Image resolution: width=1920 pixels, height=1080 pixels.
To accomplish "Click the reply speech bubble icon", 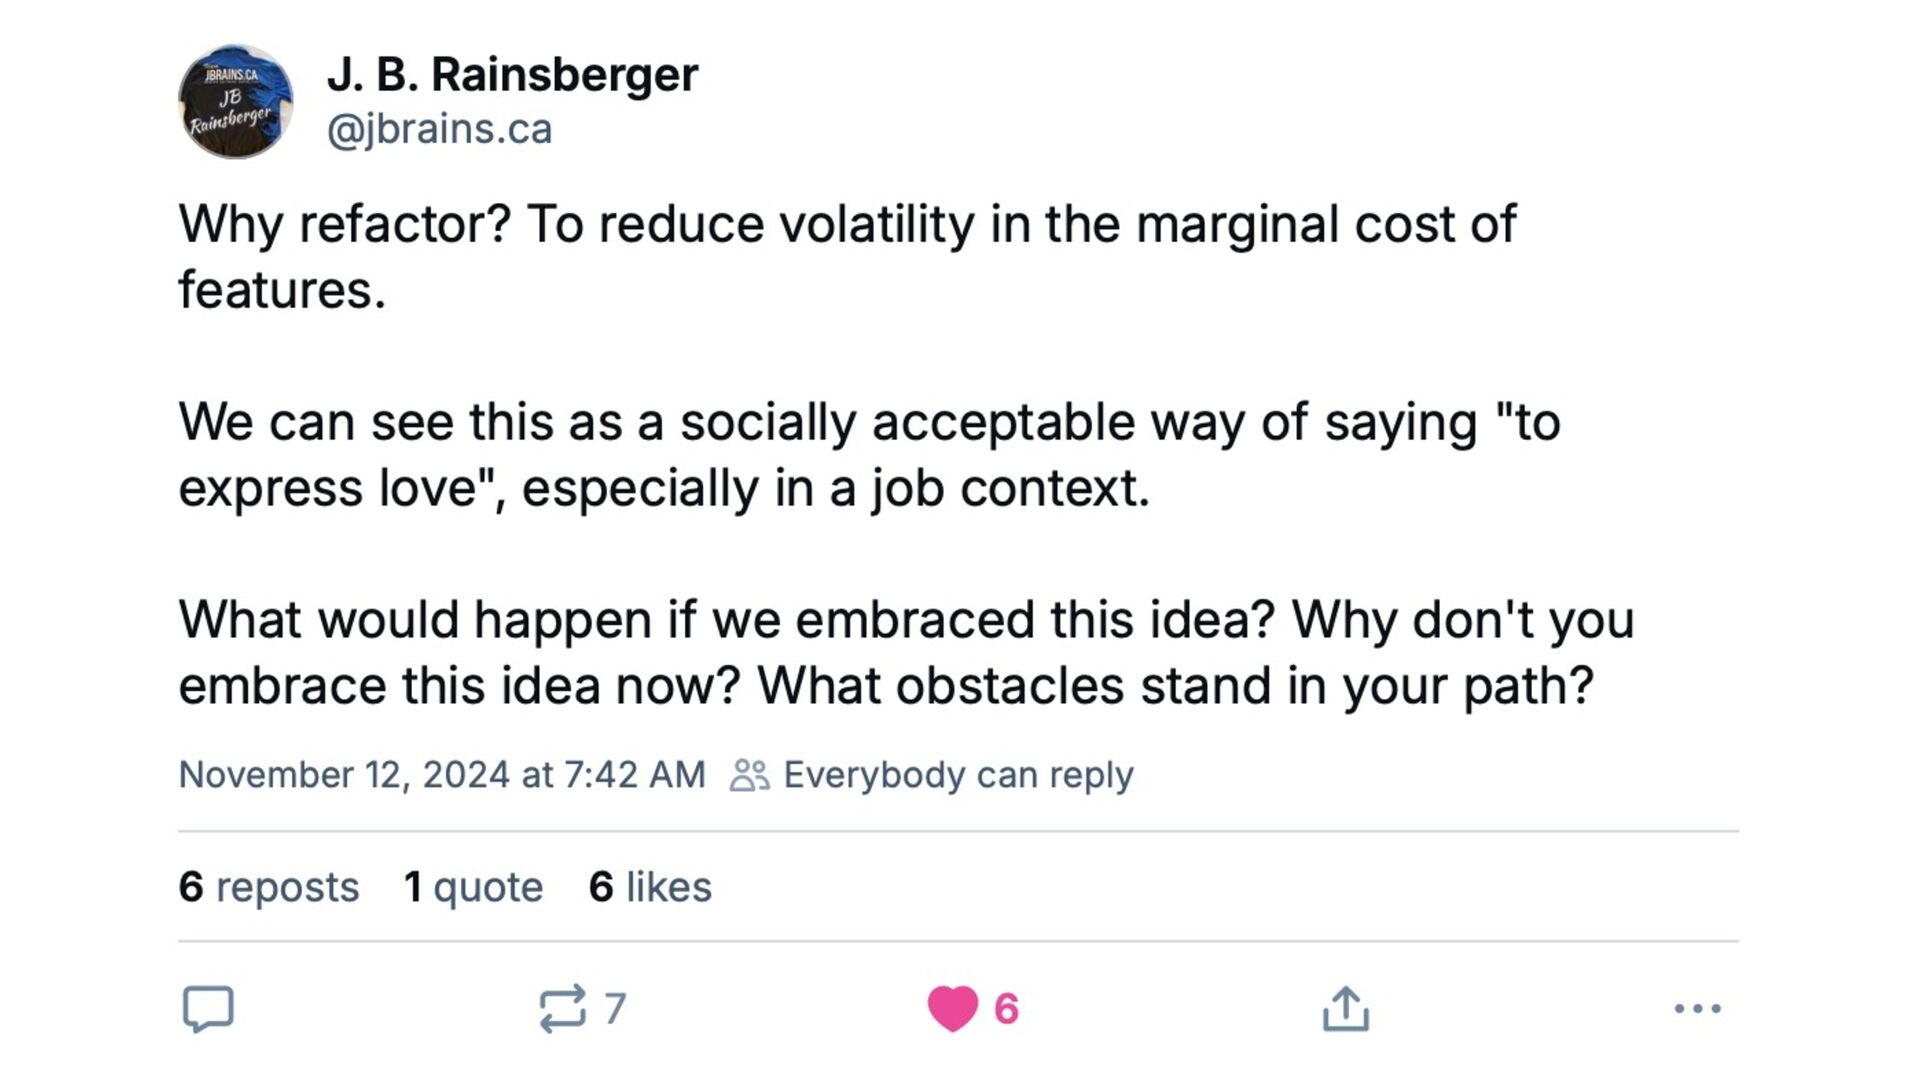I will tap(208, 1008).
